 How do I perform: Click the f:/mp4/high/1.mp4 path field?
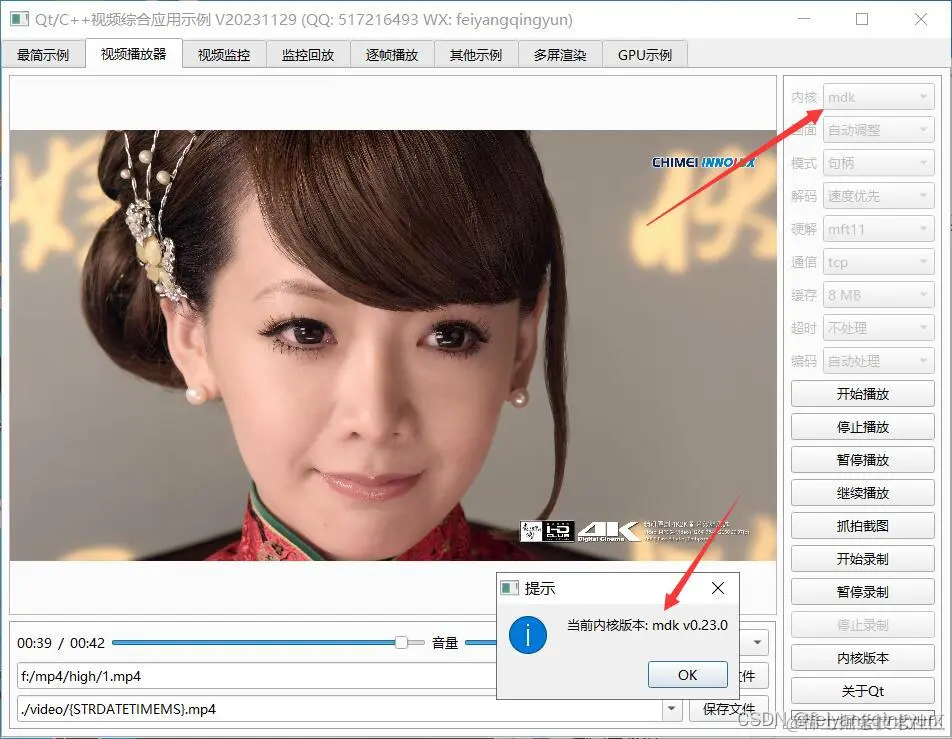point(257,676)
